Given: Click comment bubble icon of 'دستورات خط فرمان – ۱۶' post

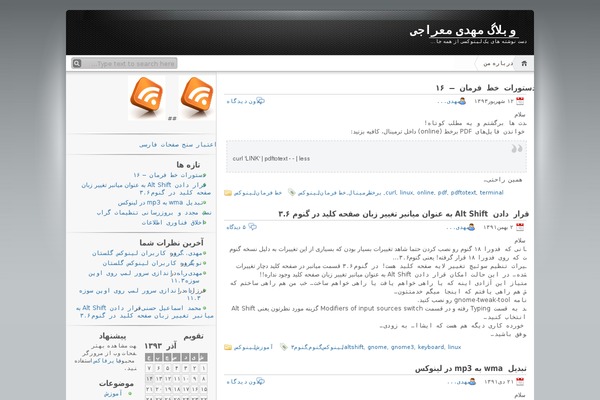Looking at the screenshot, I should [261, 101].
